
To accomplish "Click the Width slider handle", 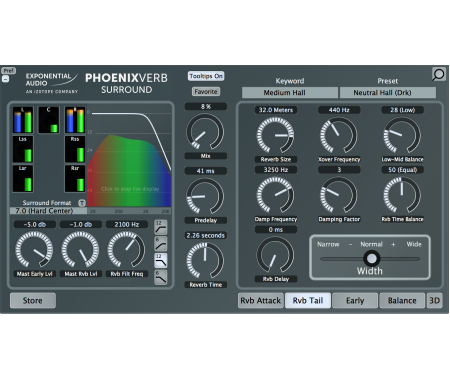I will (371, 258).
